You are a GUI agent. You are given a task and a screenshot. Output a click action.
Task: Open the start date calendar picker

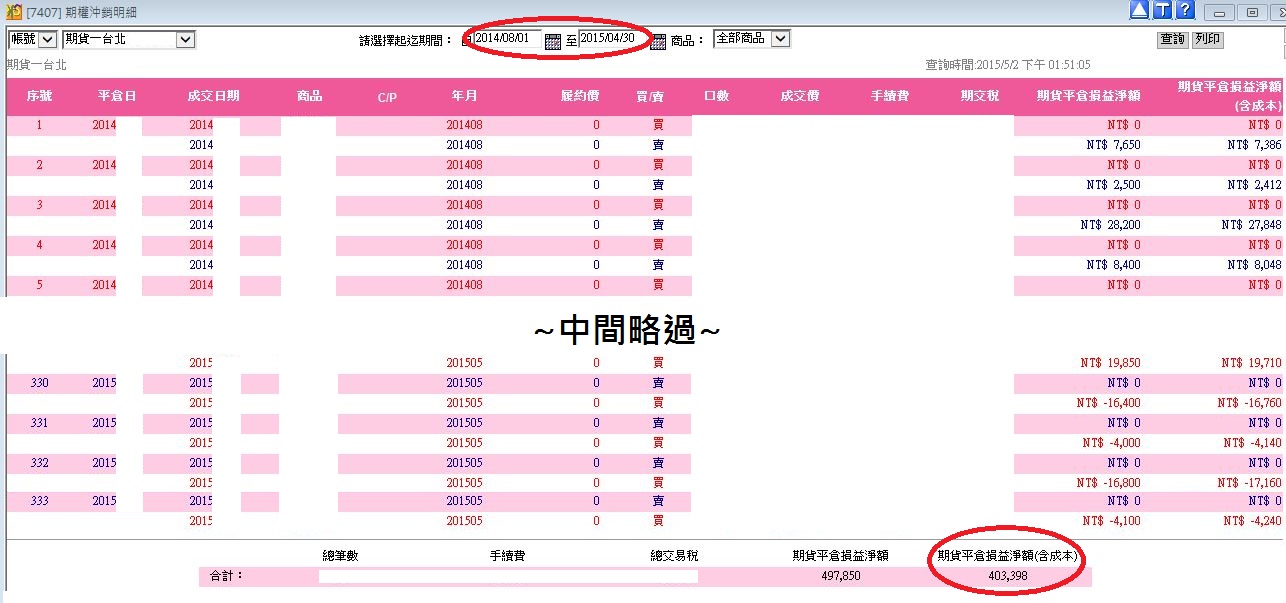click(x=553, y=41)
